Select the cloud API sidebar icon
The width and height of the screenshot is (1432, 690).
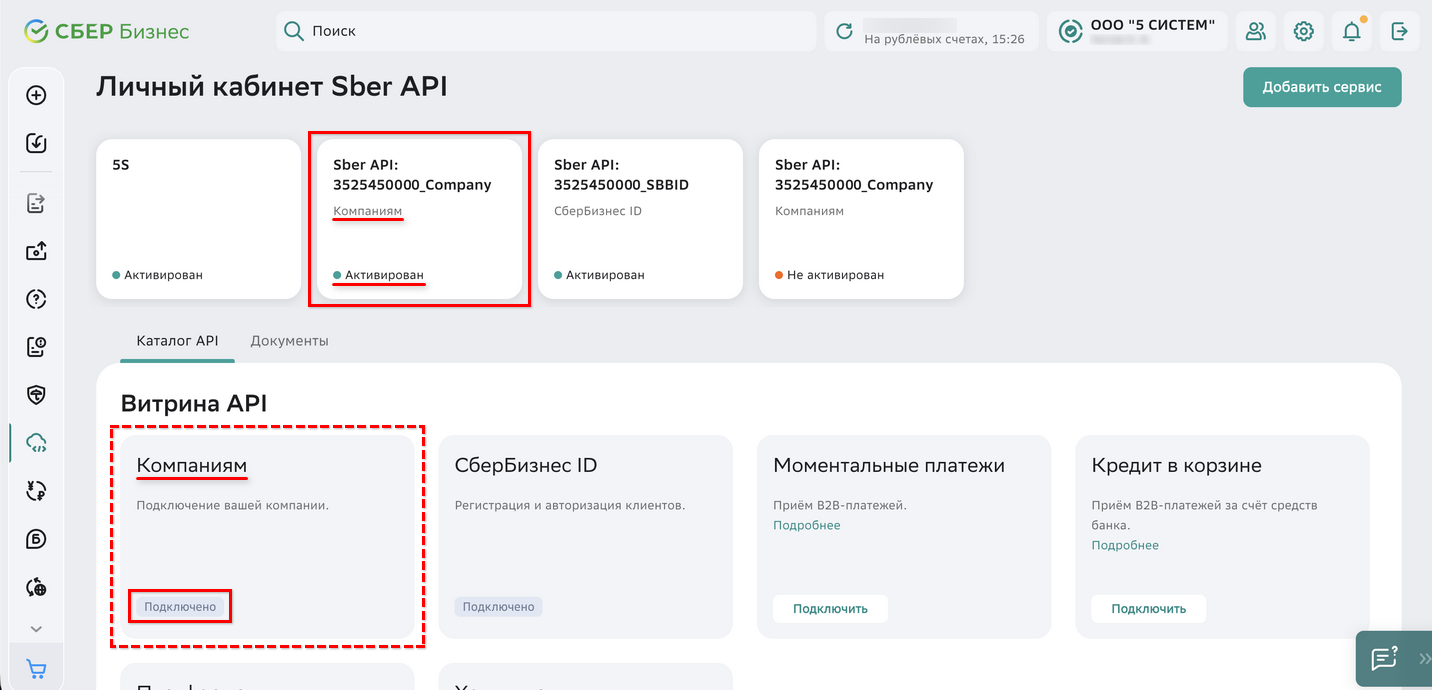point(36,443)
